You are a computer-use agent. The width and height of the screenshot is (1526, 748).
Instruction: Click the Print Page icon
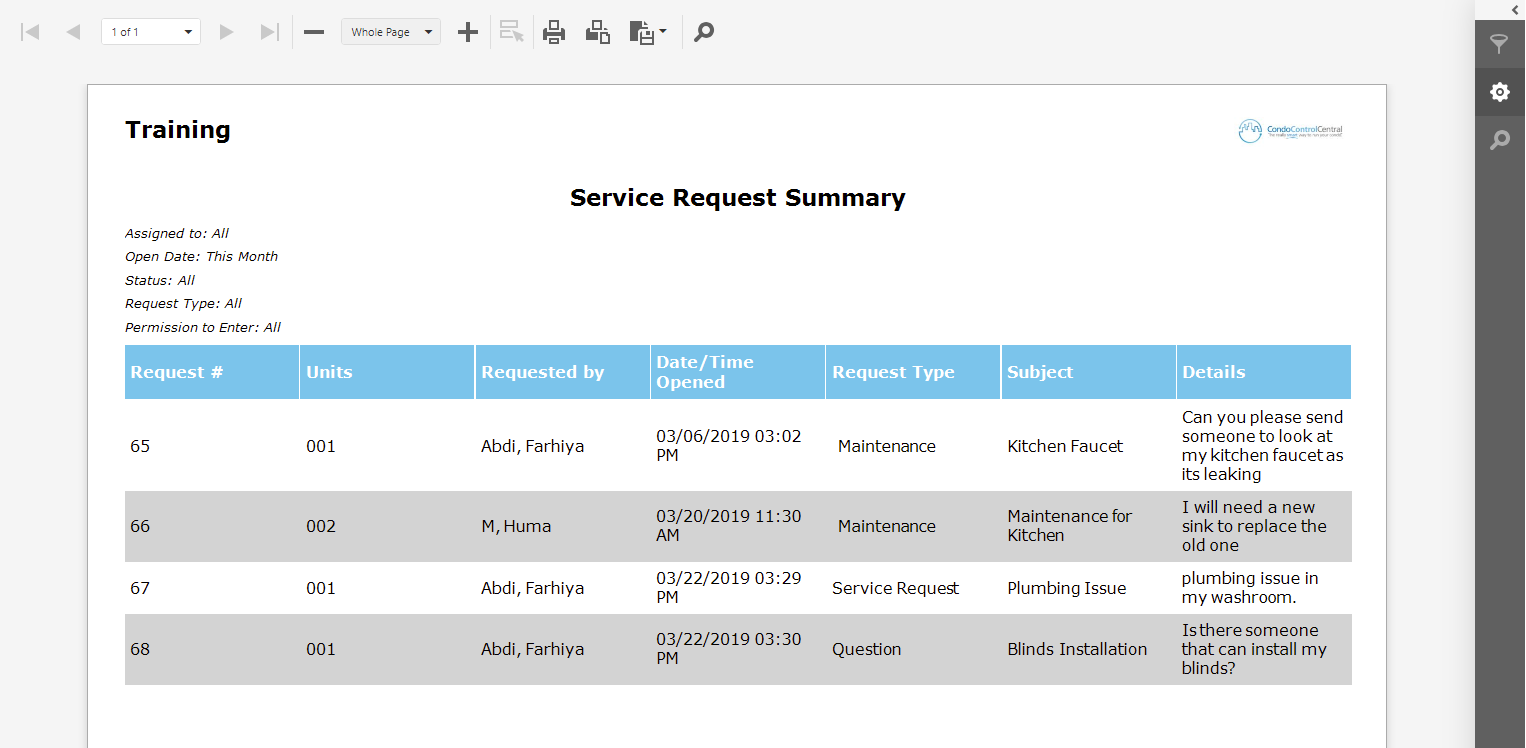point(598,31)
